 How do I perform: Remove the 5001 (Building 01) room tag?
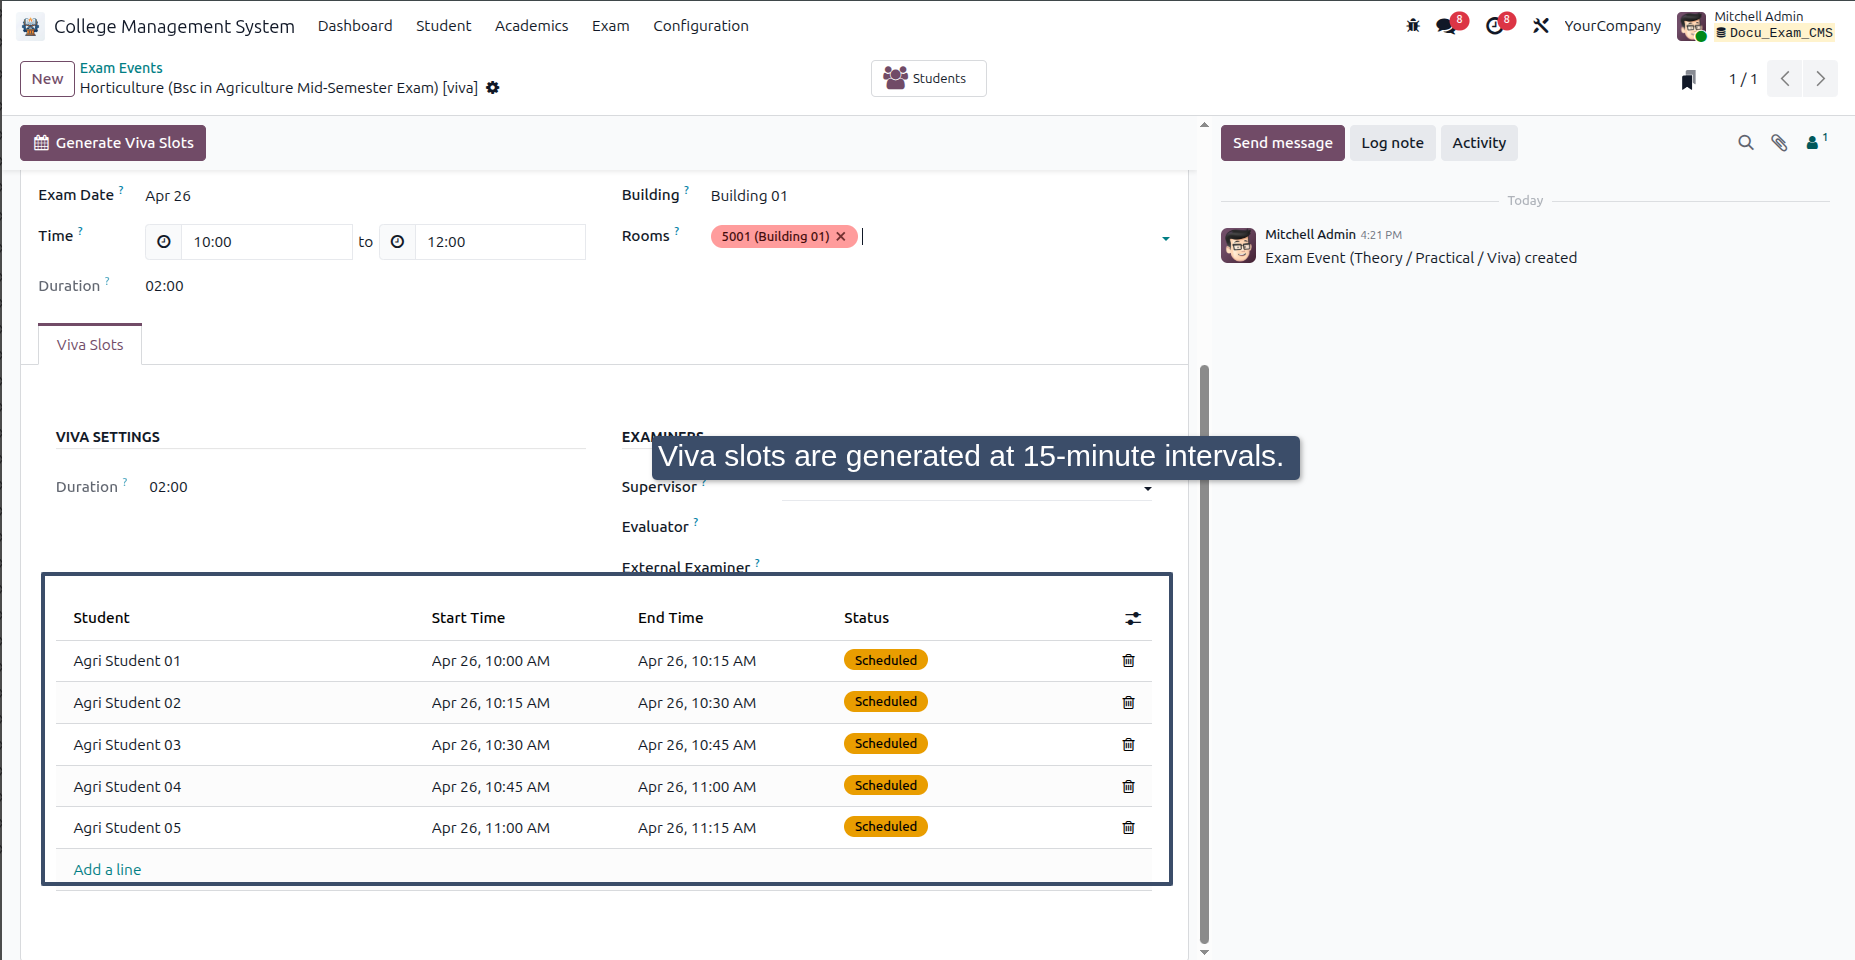[841, 237]
